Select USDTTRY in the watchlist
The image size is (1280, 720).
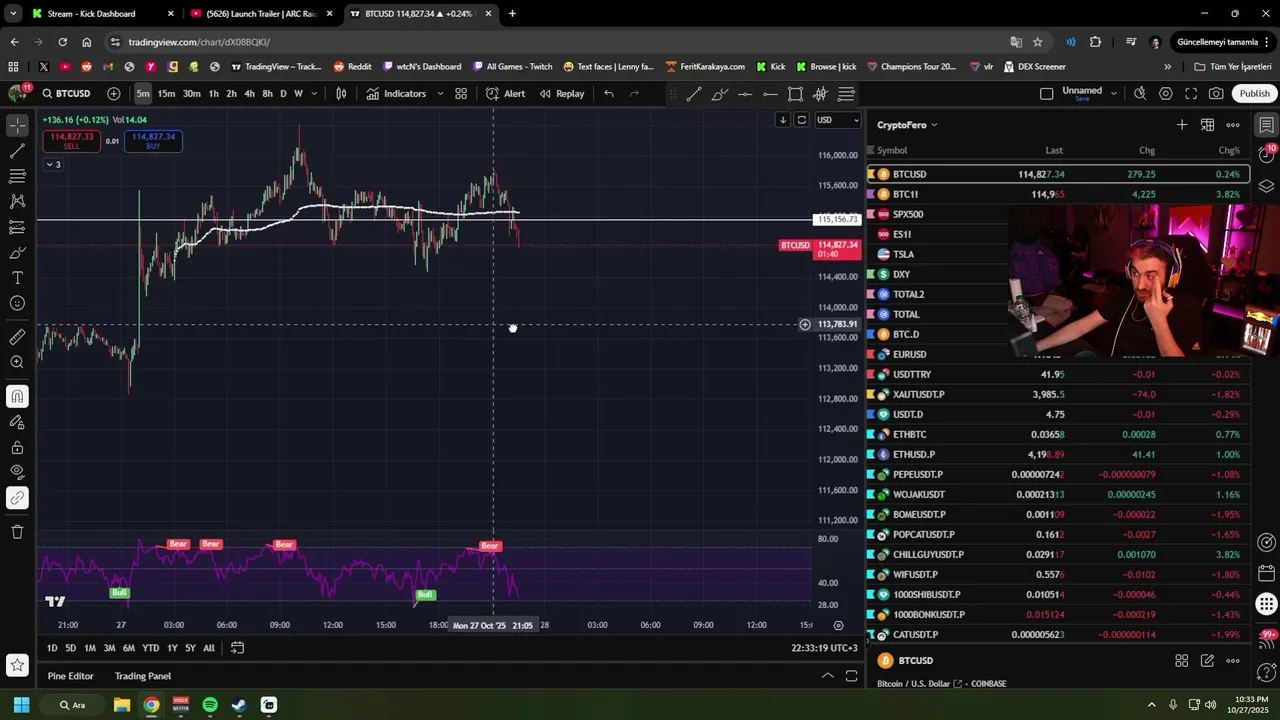pos(1058,374)
